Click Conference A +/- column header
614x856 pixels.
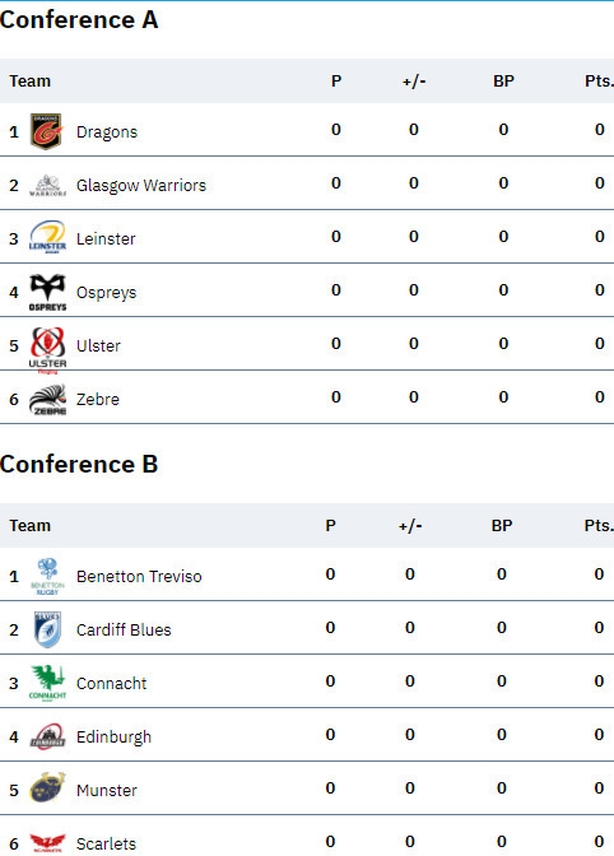coord(414,81)
